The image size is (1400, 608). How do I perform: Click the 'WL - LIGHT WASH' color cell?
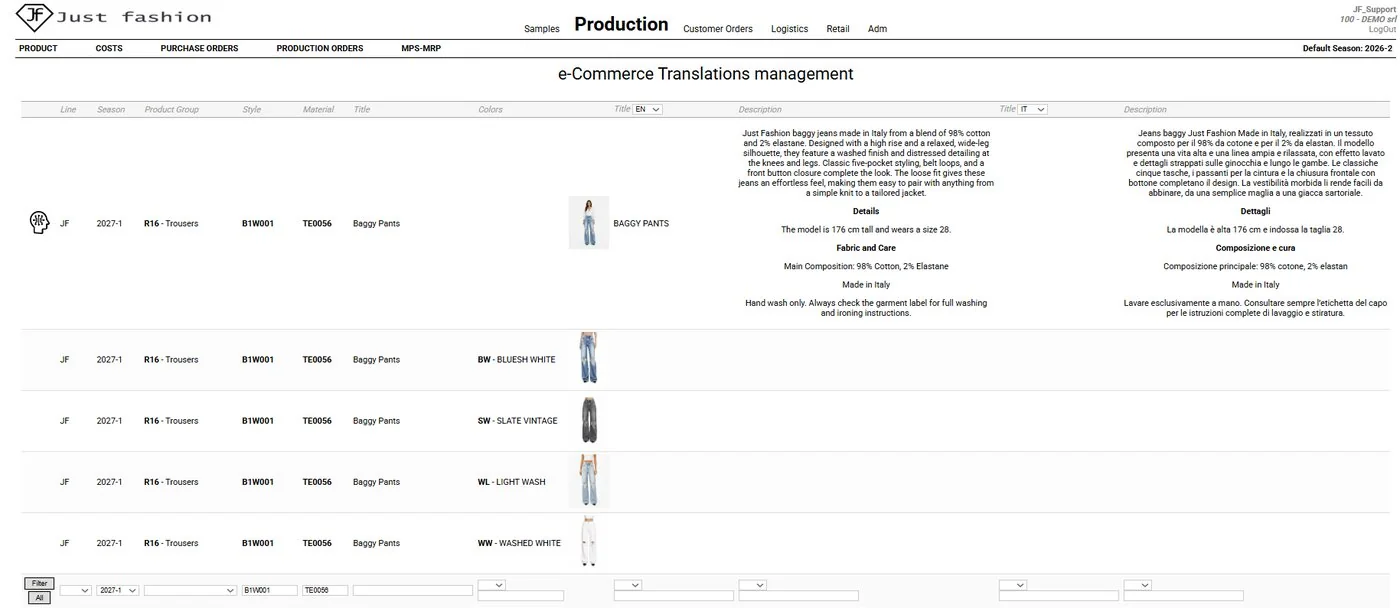coord(512,482)
